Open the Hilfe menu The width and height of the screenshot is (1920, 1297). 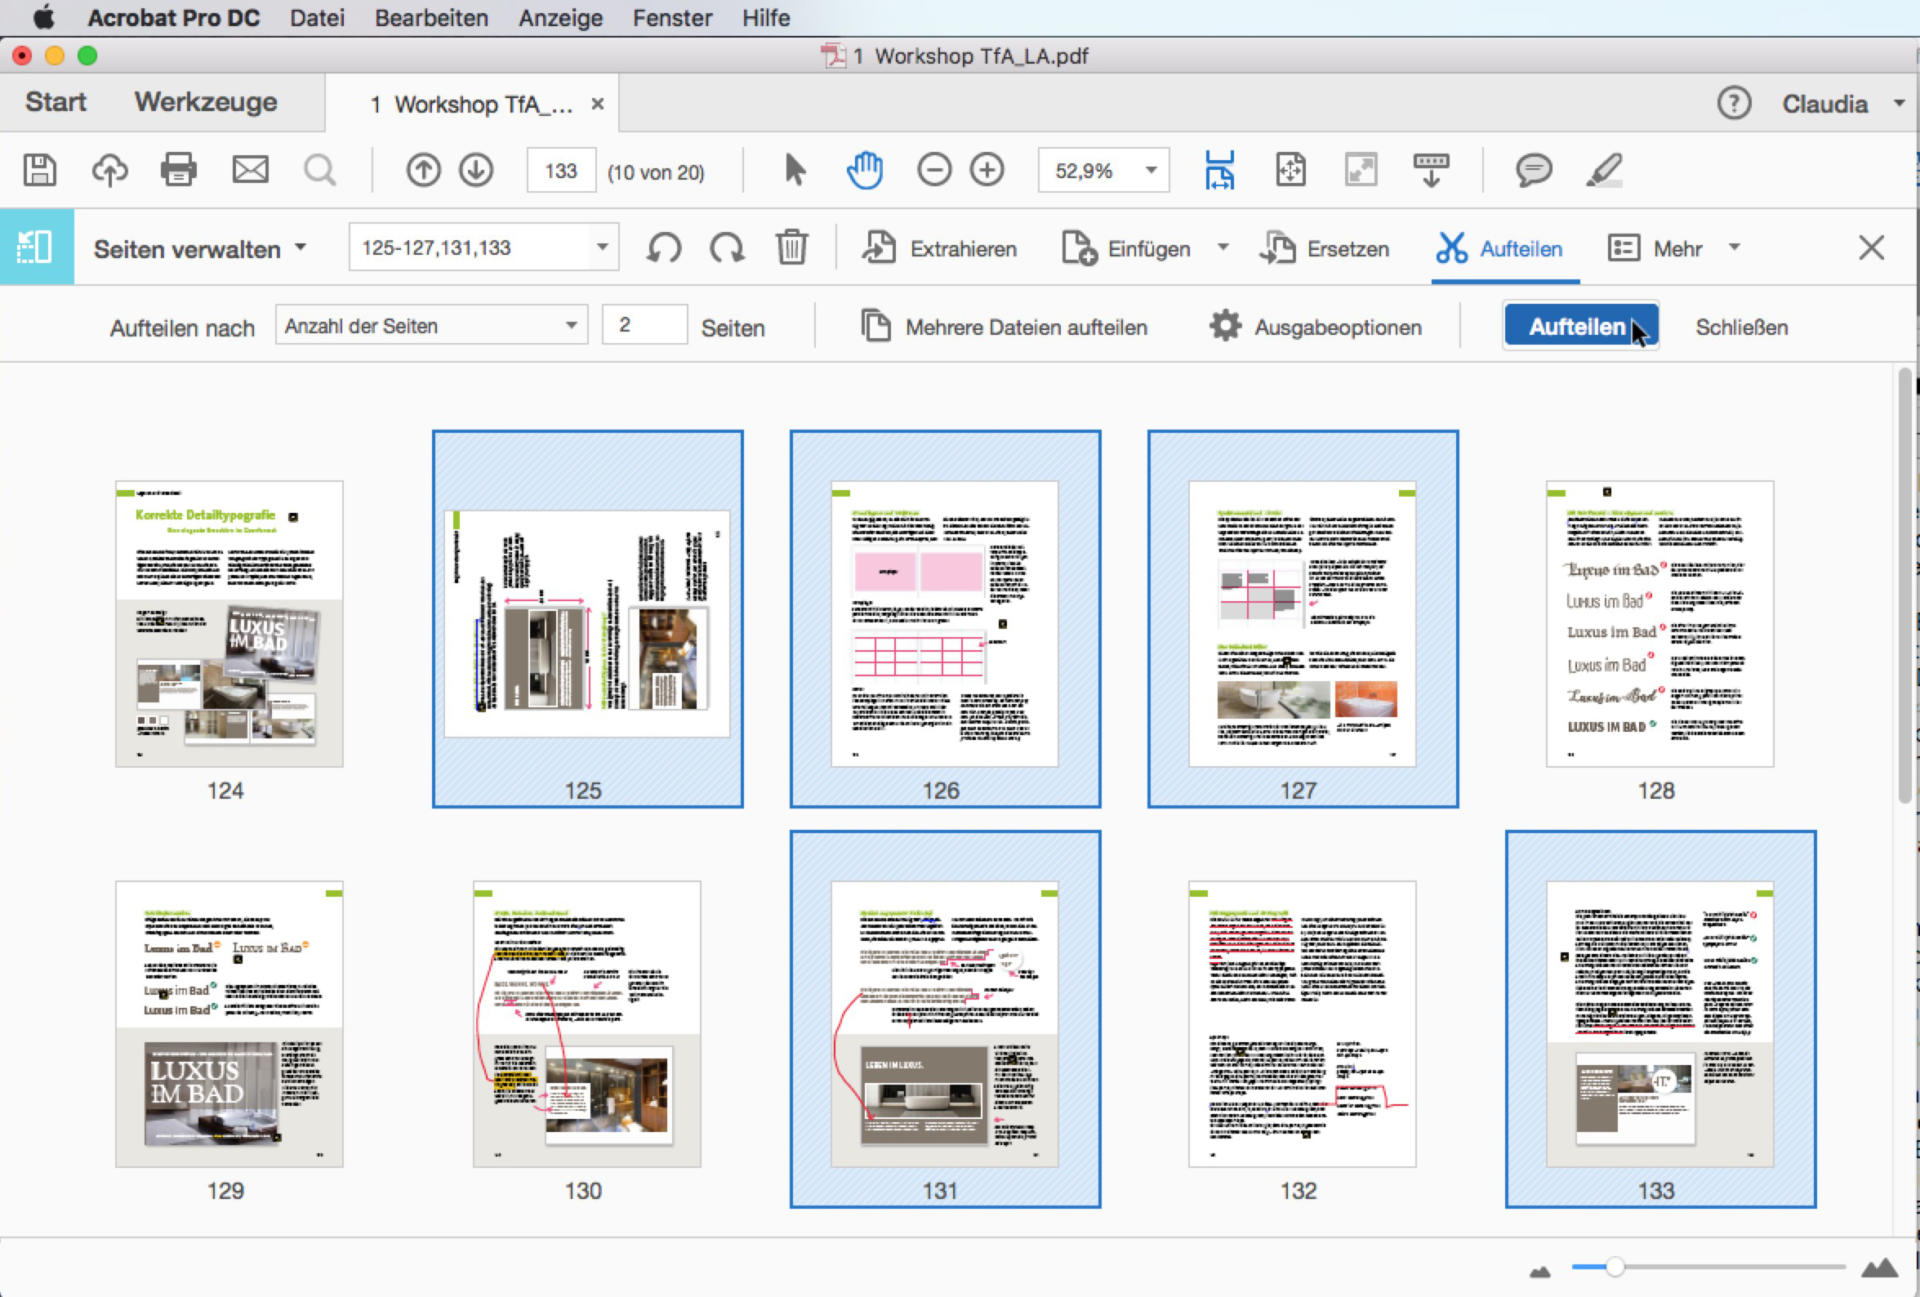(766, 17)
